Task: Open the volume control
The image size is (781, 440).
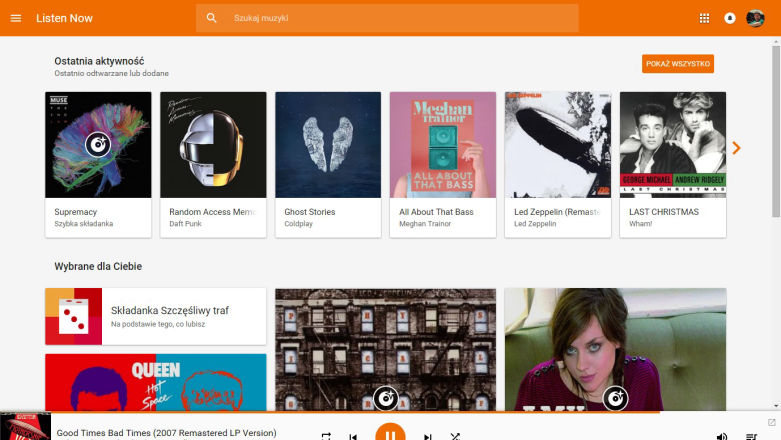Action: pyautogui.click(x=722, y=437)
